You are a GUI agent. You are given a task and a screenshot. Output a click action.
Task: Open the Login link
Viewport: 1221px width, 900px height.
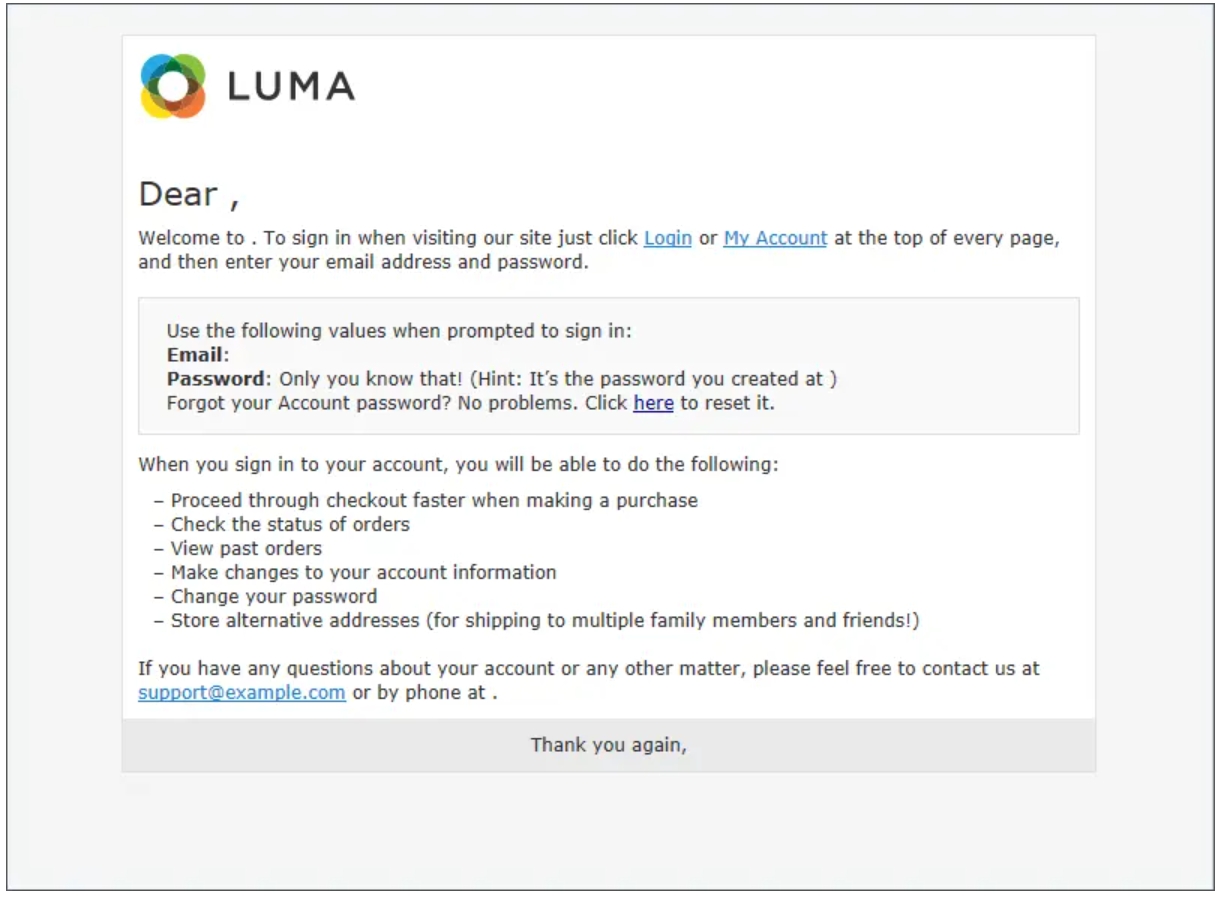[668, 239]
